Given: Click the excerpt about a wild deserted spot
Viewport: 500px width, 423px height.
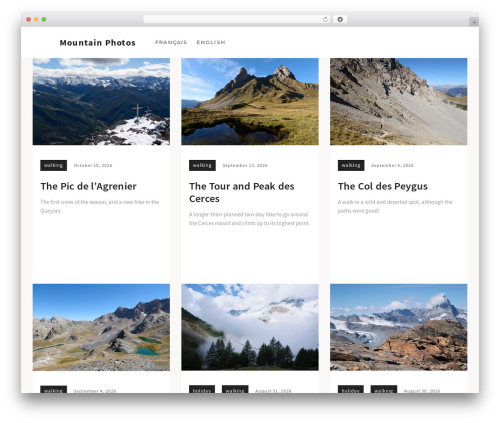Looking at the screenshot, I should 395,206.
